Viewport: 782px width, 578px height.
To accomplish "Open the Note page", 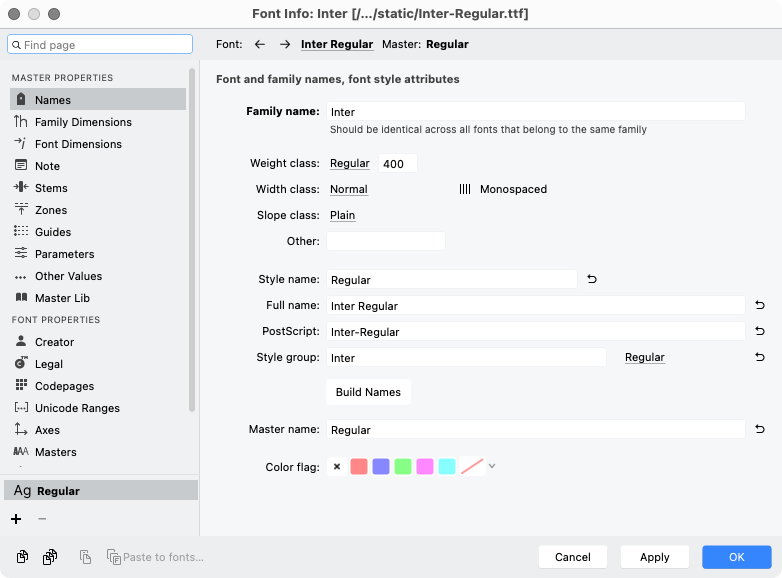I will [x=98, y=166].
